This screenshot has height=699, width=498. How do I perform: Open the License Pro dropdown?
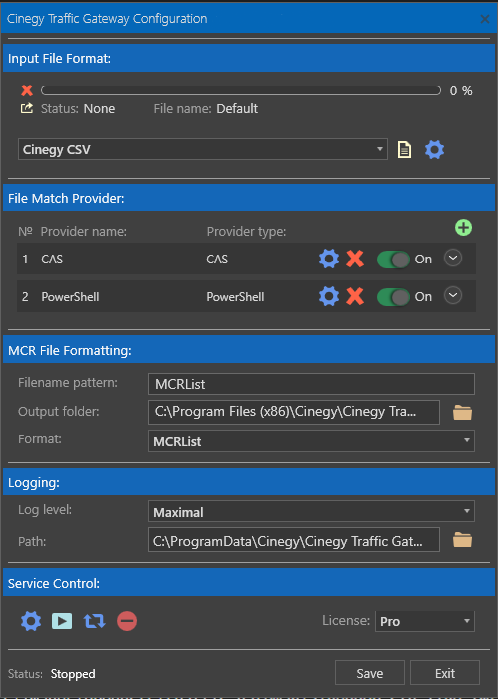coord(425,621)
